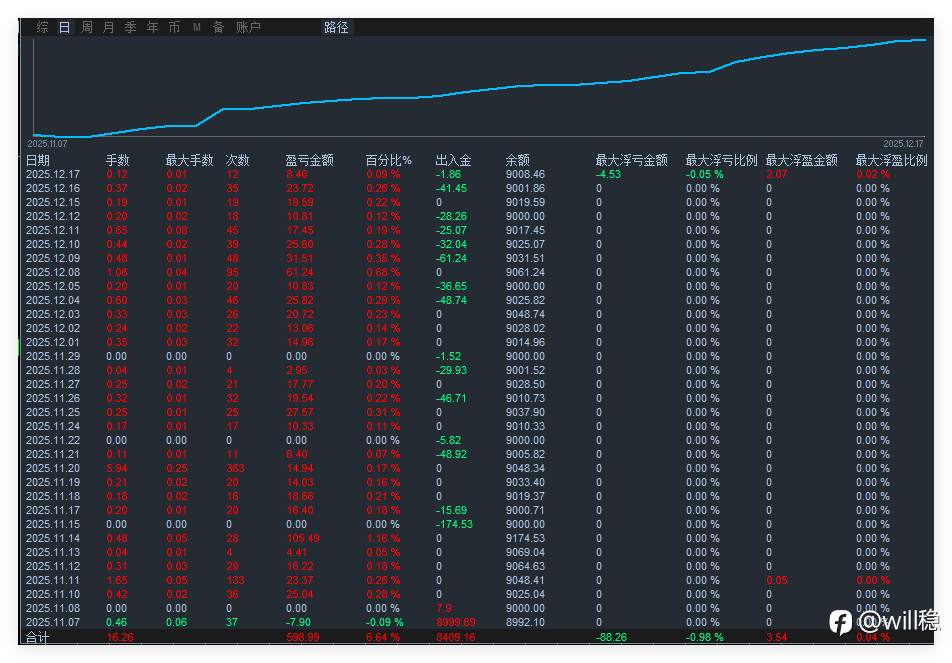Click the withdrawal value -174.53
The image size is (952, 663).
tap(454, 524)
